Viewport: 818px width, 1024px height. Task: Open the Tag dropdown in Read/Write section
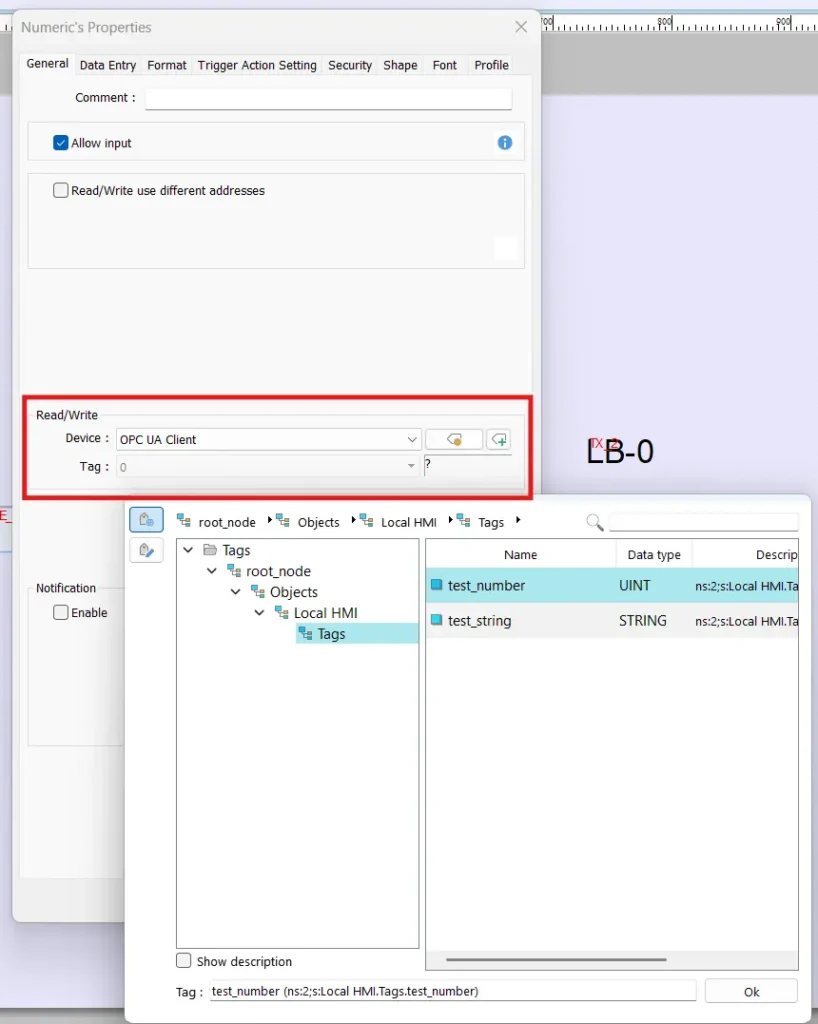point(410,465)
